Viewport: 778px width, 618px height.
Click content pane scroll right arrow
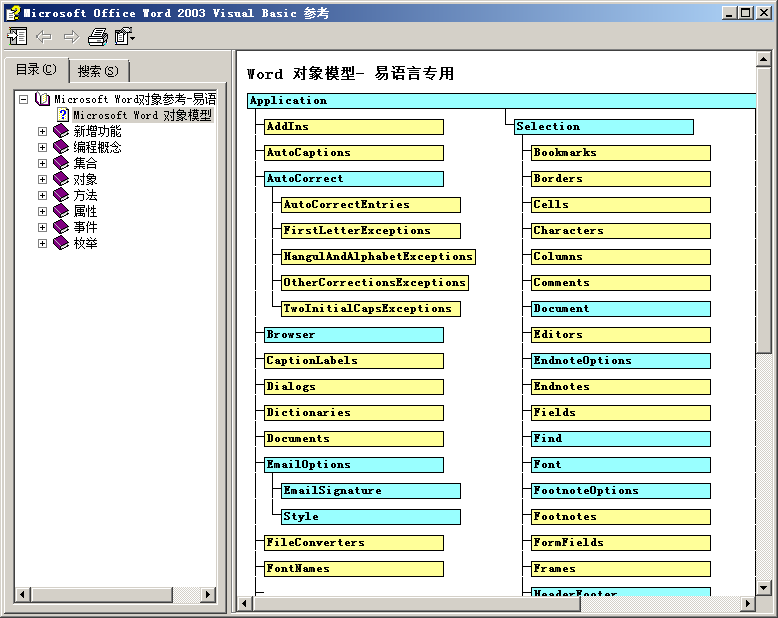tap(748, 604)
